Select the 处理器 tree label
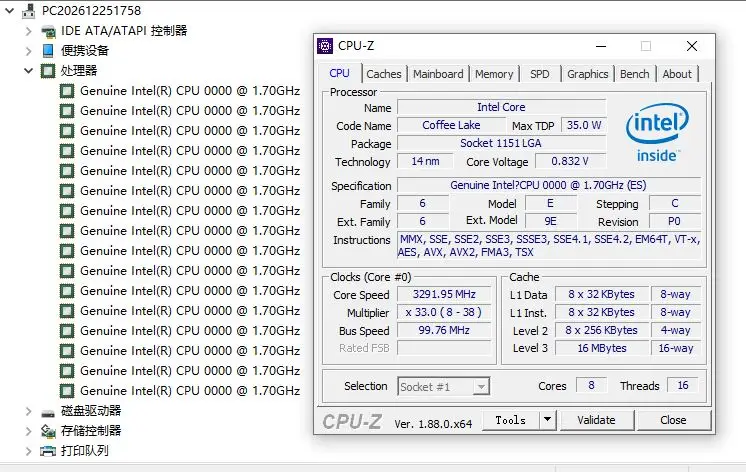The height and width of the screenshot is (472, 746). tap(79, 71)
